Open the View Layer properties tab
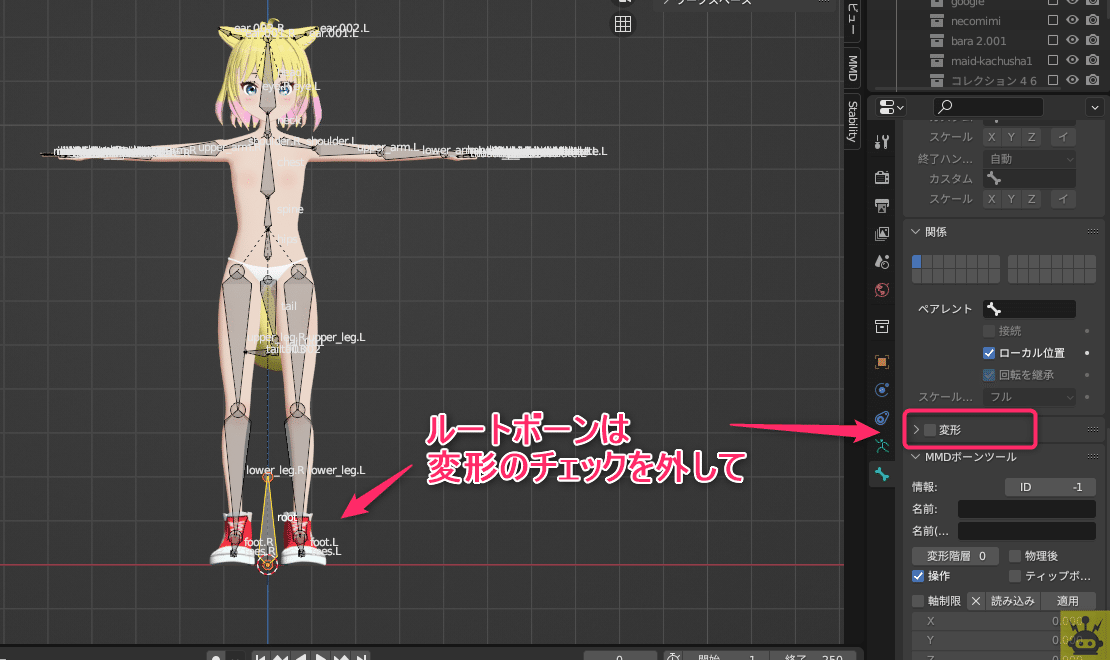 882,234
